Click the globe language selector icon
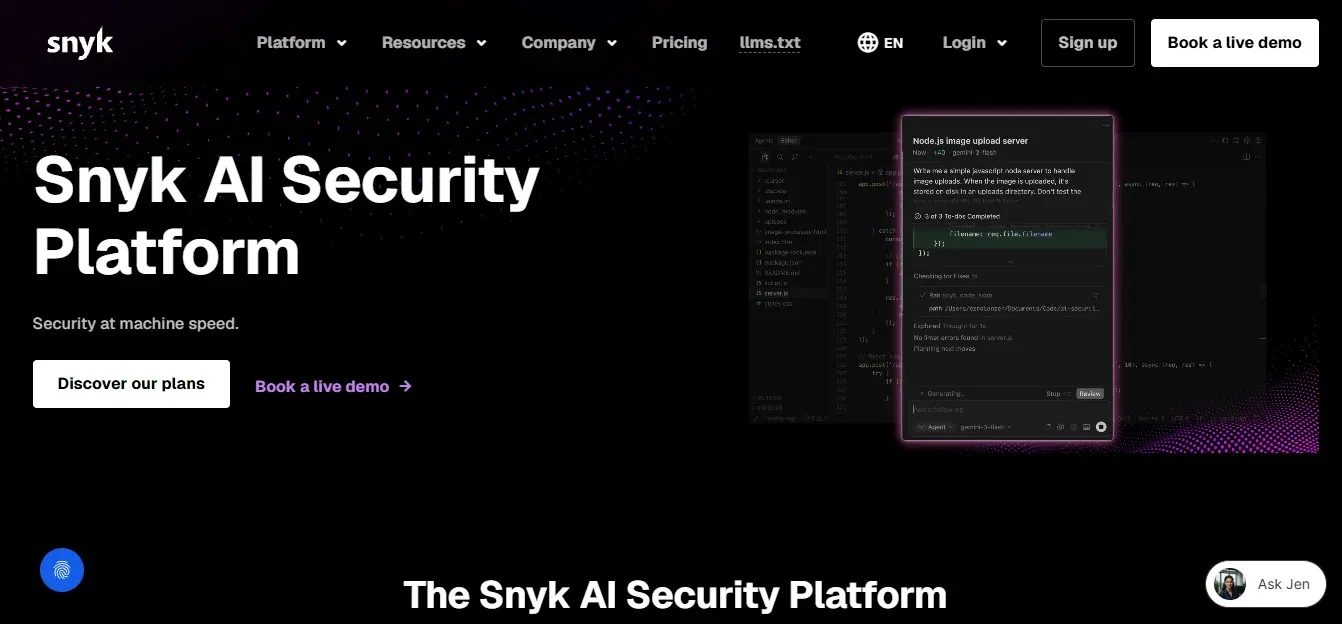The height and width of the screenshot is (624, 1342). click(x=868, y=43)
